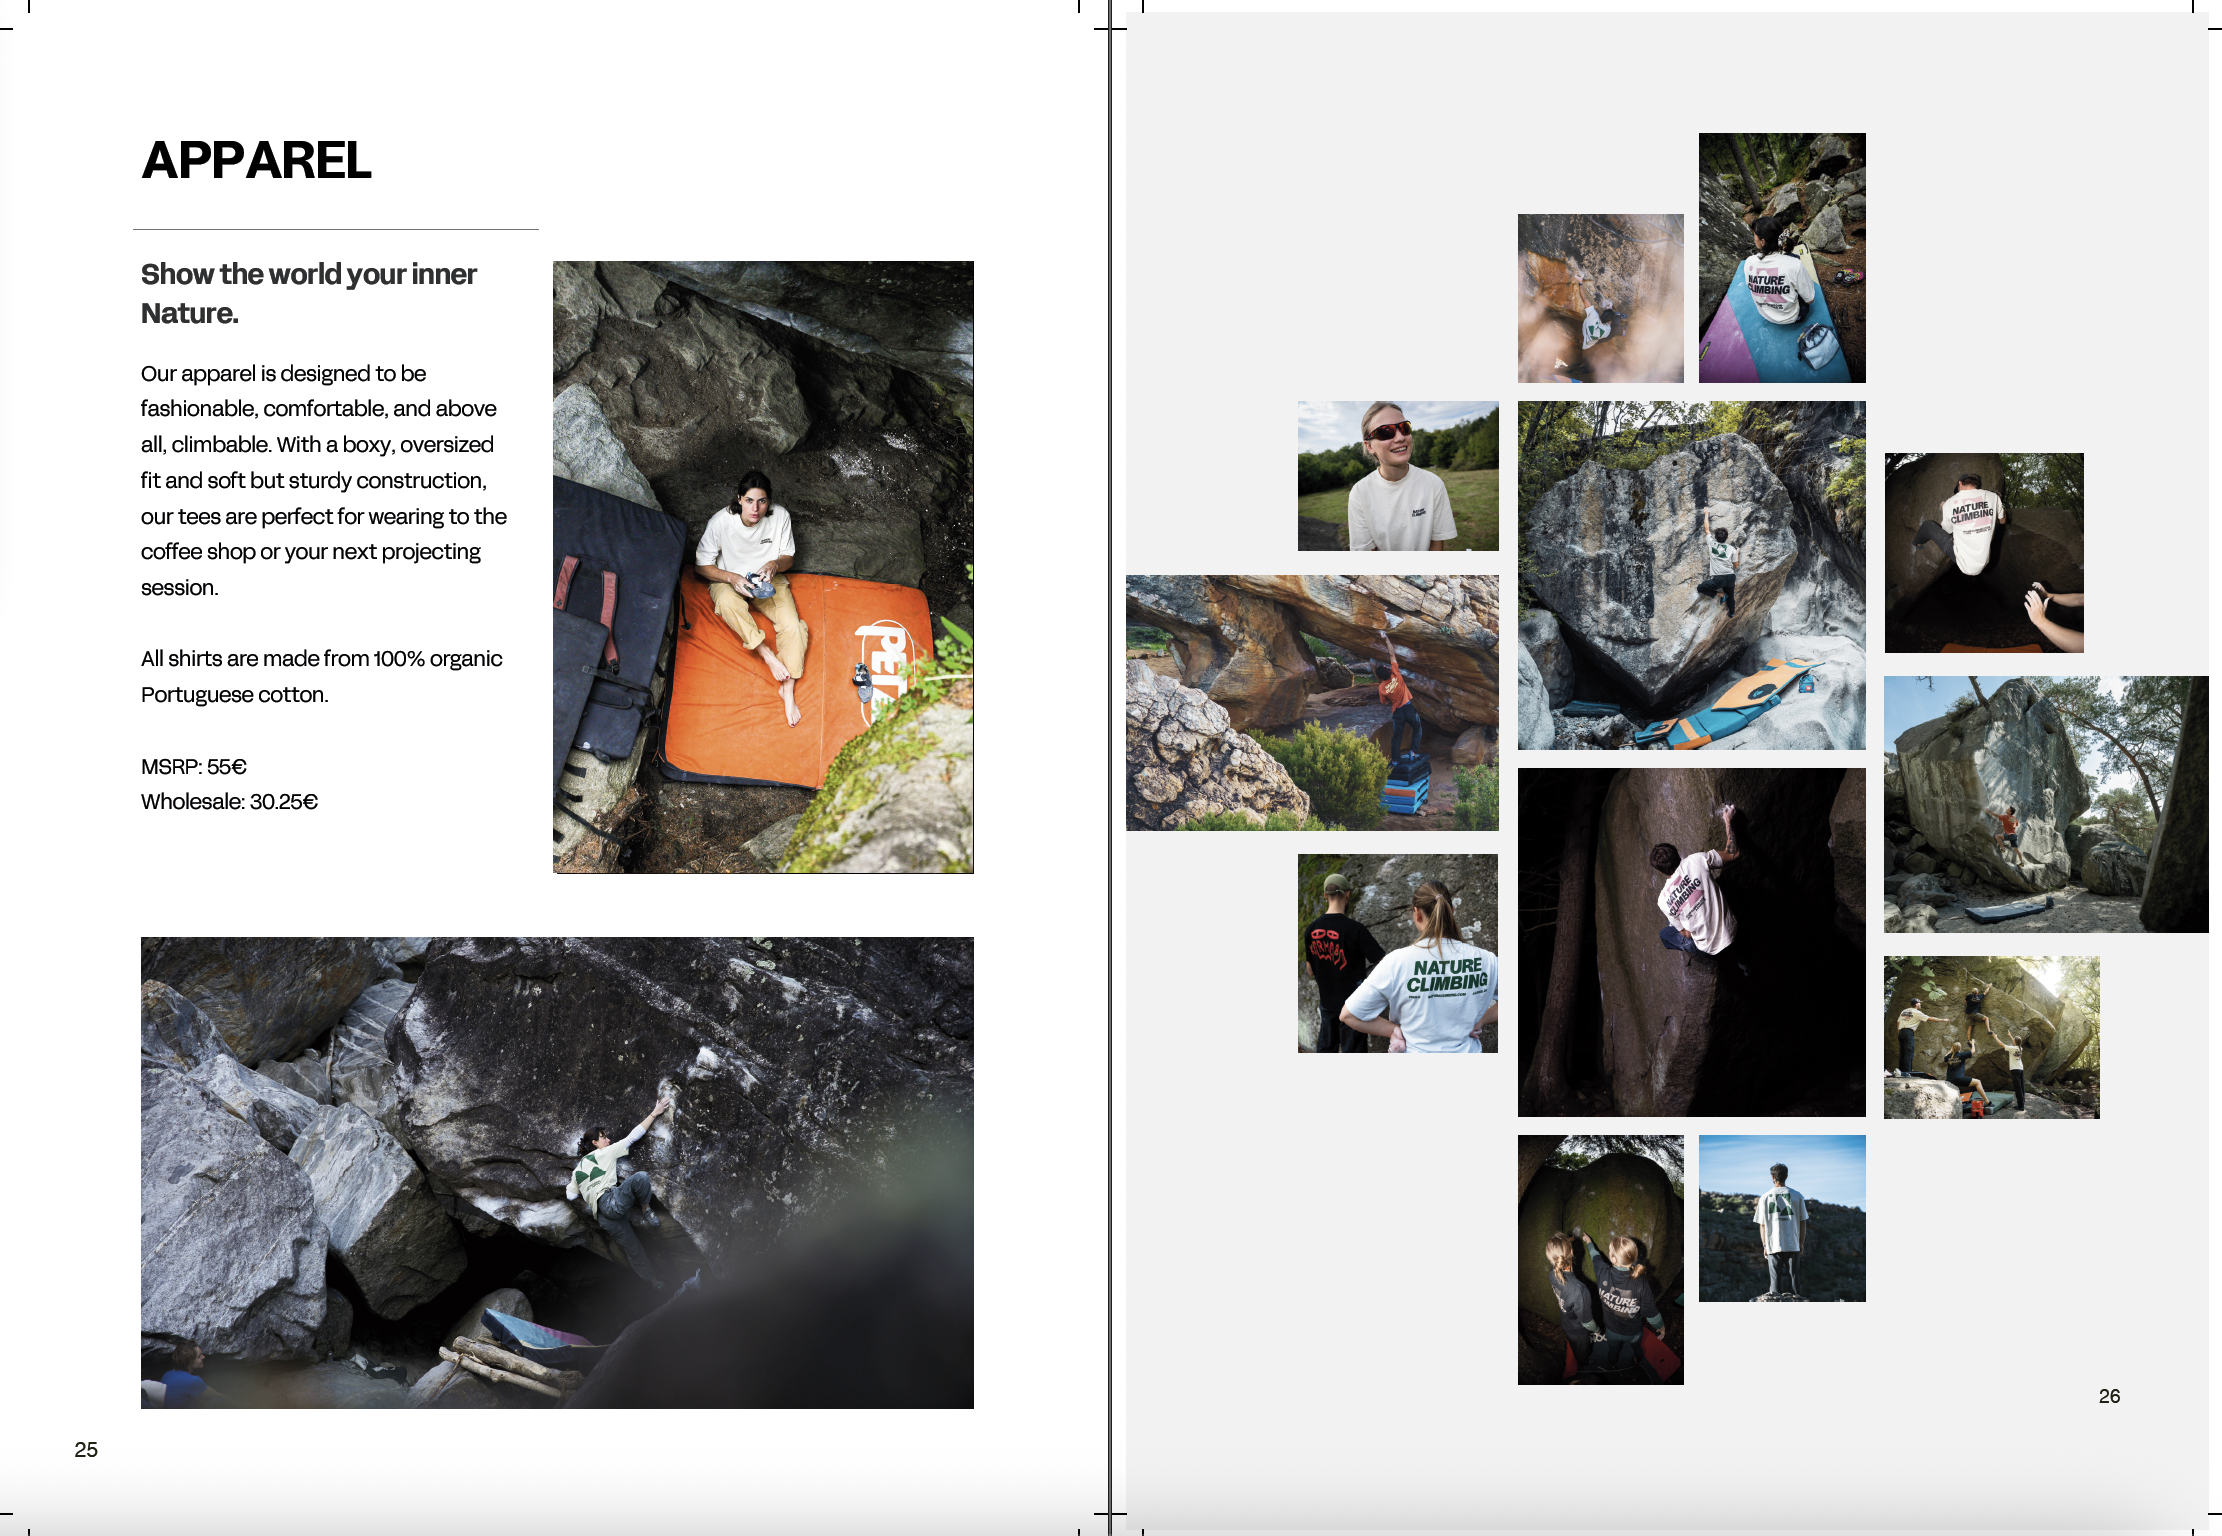Select photo of climber under orange rock roof
The width and height of the screenshot is (2222, 1536).
[x=1312, y=702]
